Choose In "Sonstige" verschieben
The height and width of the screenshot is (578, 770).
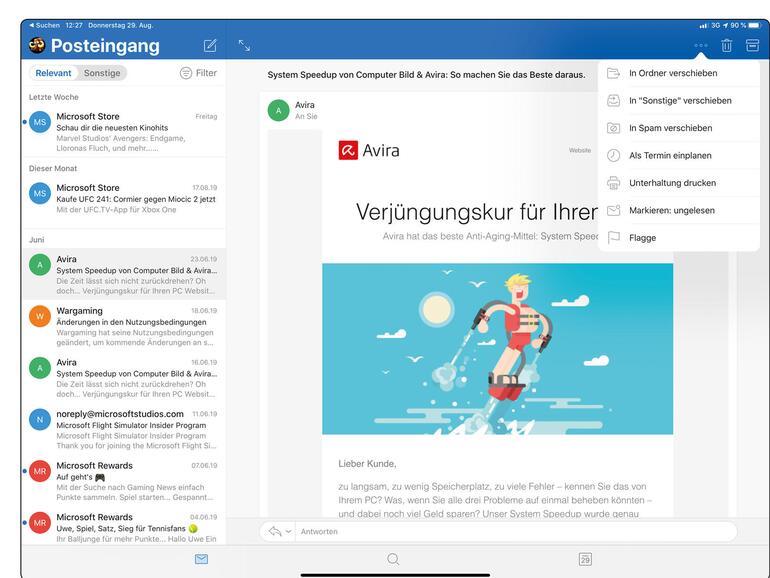coord(679,101)
